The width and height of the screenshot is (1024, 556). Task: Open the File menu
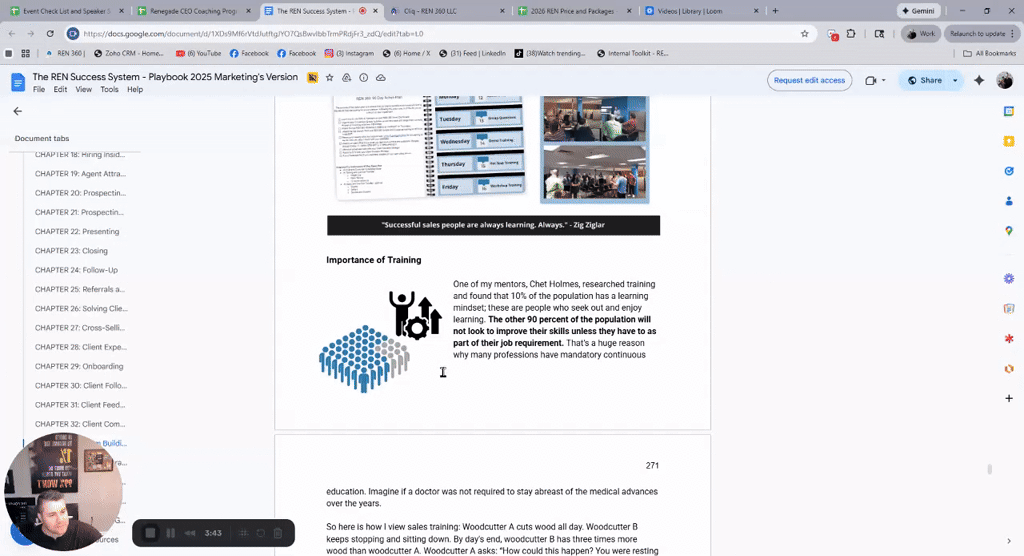[39, 90]
